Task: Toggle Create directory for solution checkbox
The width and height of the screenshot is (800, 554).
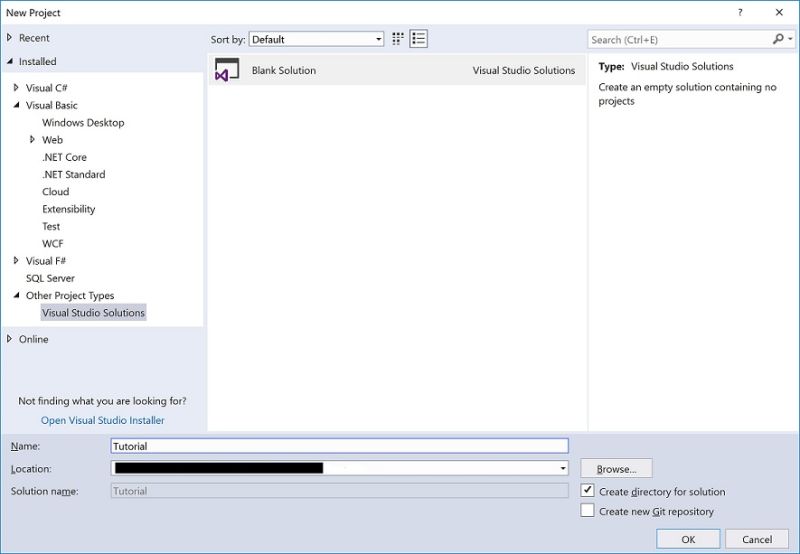Action: tap(587, 491)
